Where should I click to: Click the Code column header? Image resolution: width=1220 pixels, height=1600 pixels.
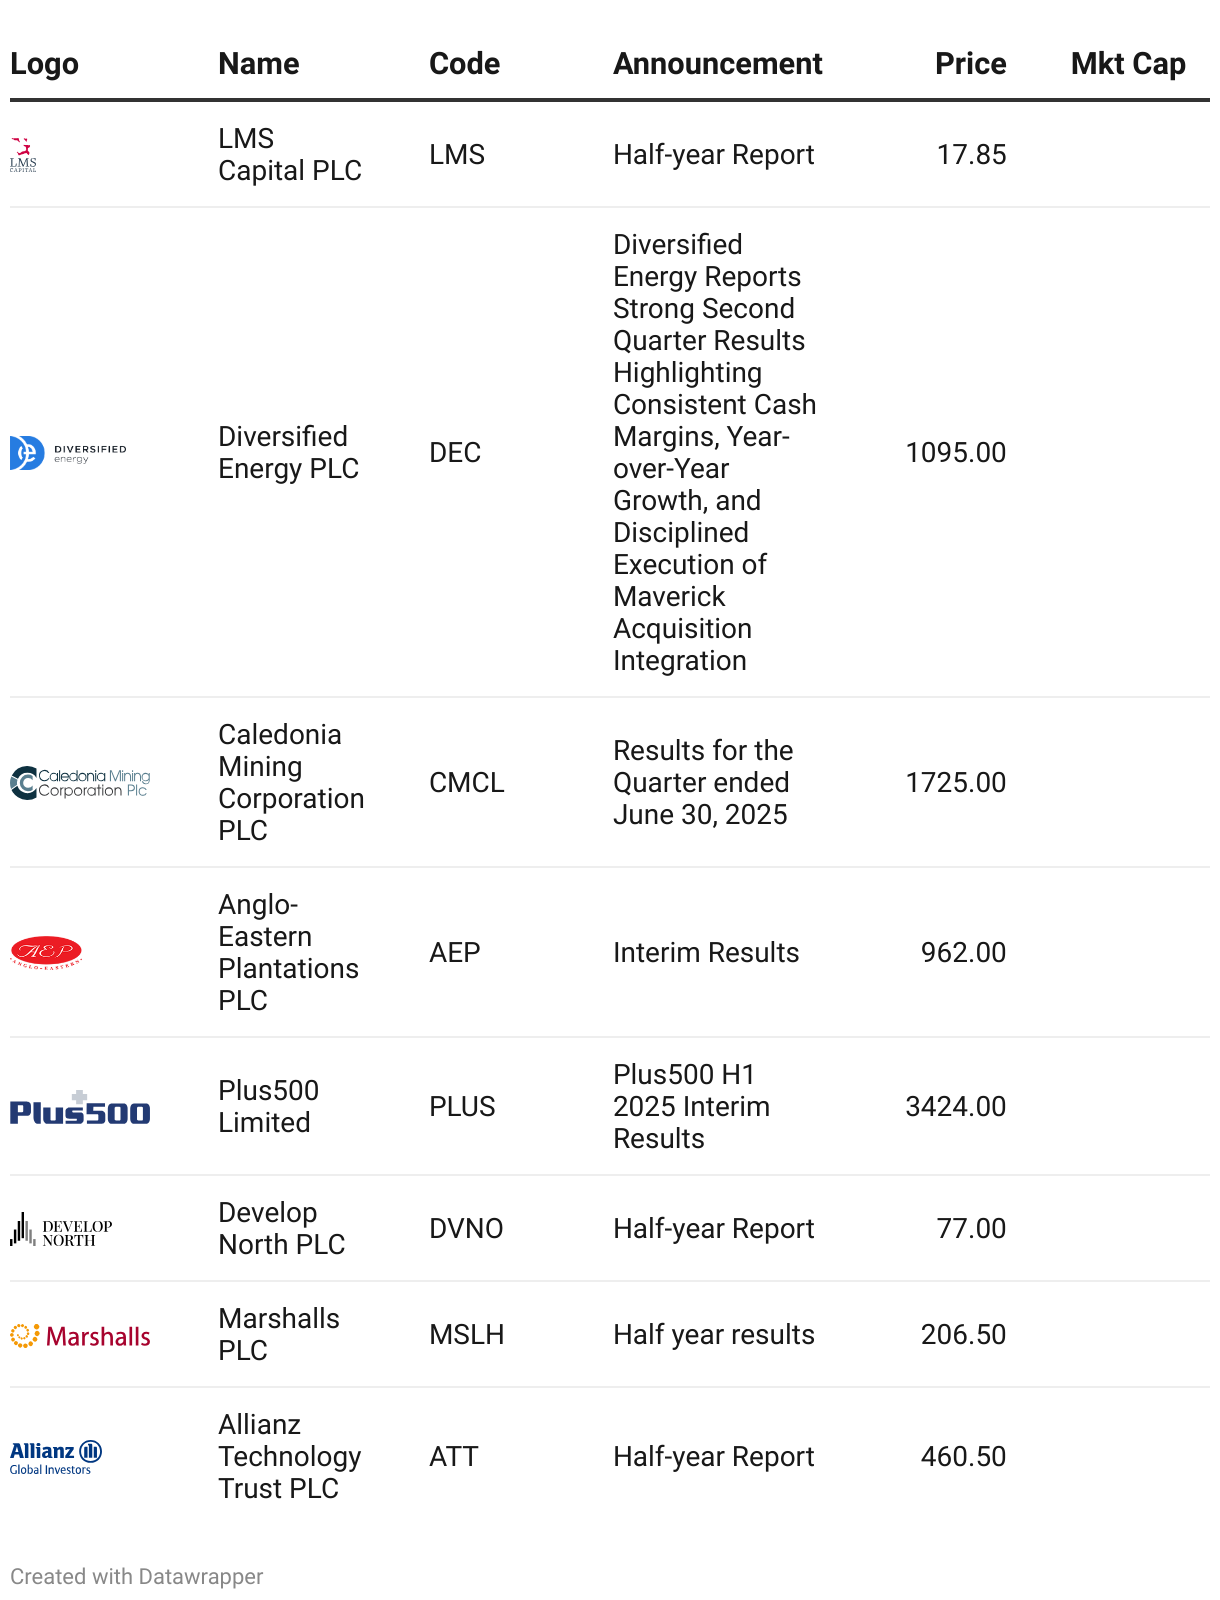point(464,64)
